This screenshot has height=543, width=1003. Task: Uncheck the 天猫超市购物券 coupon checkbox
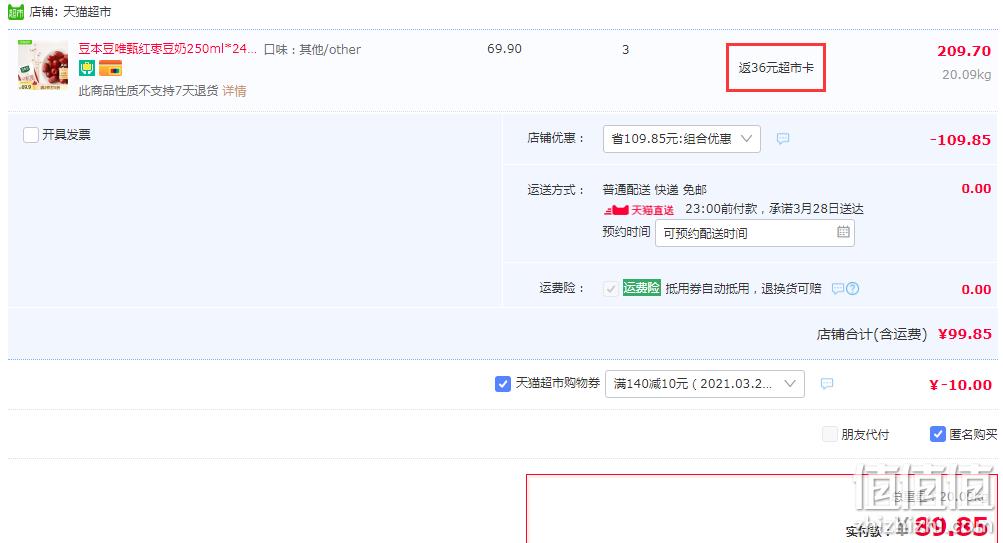click(x=503, y=384)
